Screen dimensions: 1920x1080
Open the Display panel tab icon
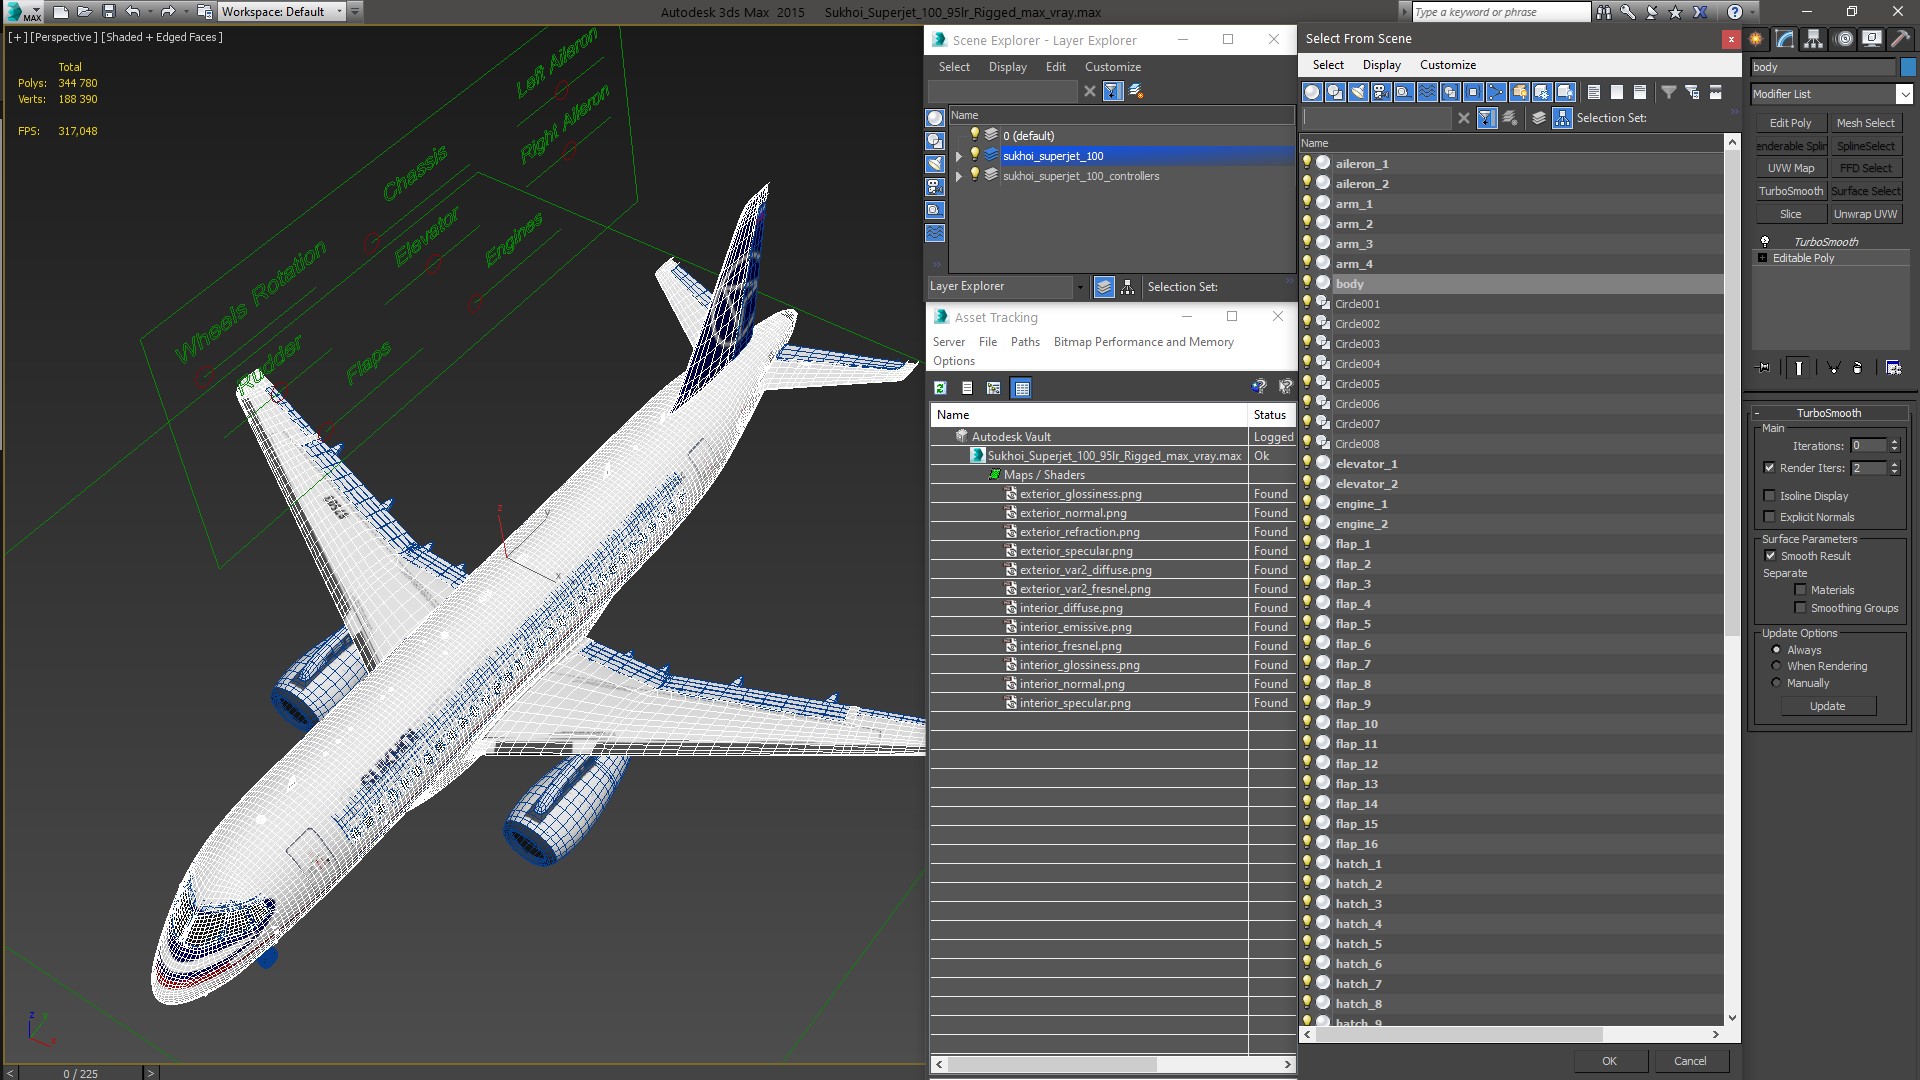coord(1872,39)
